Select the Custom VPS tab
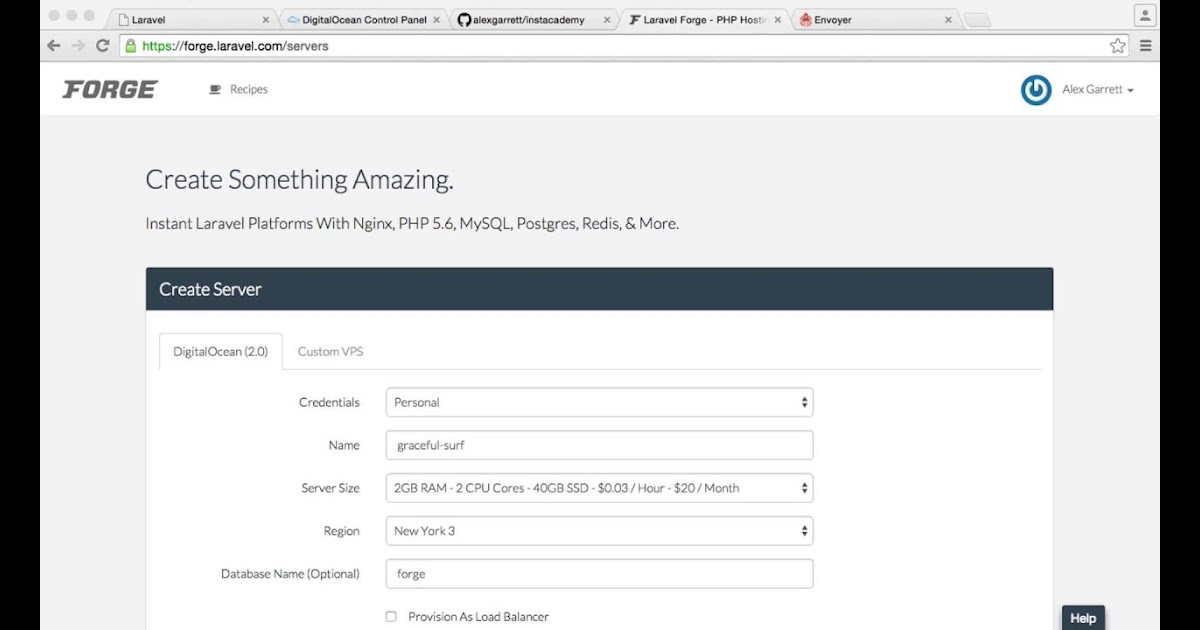 (x=330, y=352)
